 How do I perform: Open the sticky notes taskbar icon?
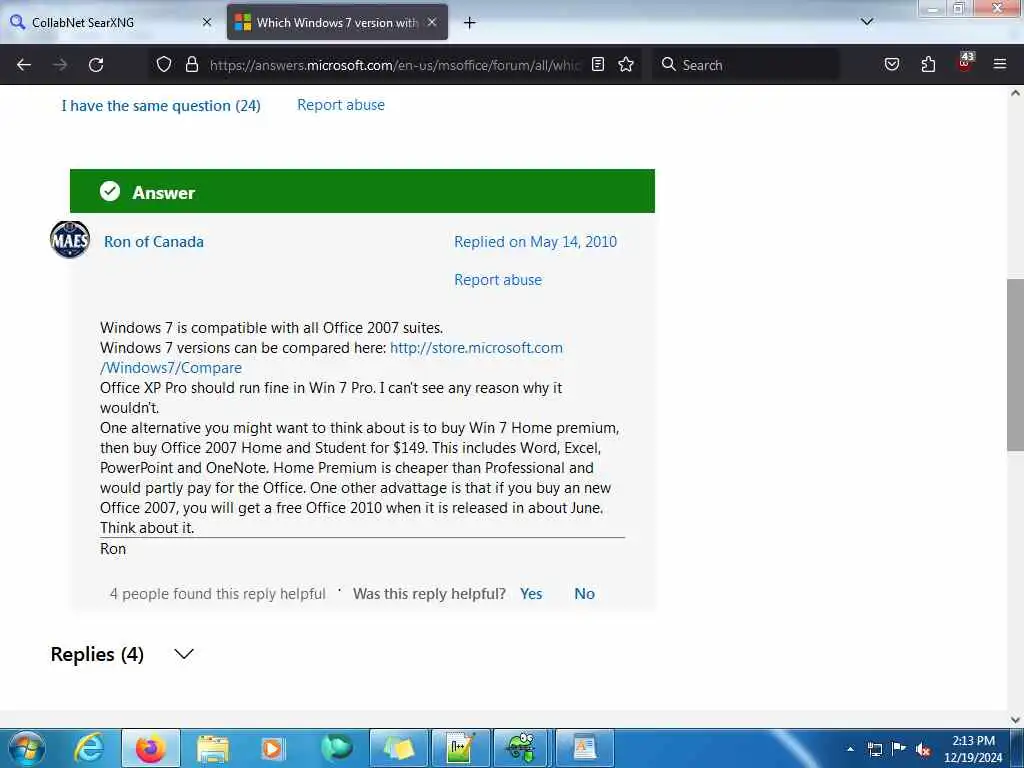pyautogui.click(x=398, y=748)
